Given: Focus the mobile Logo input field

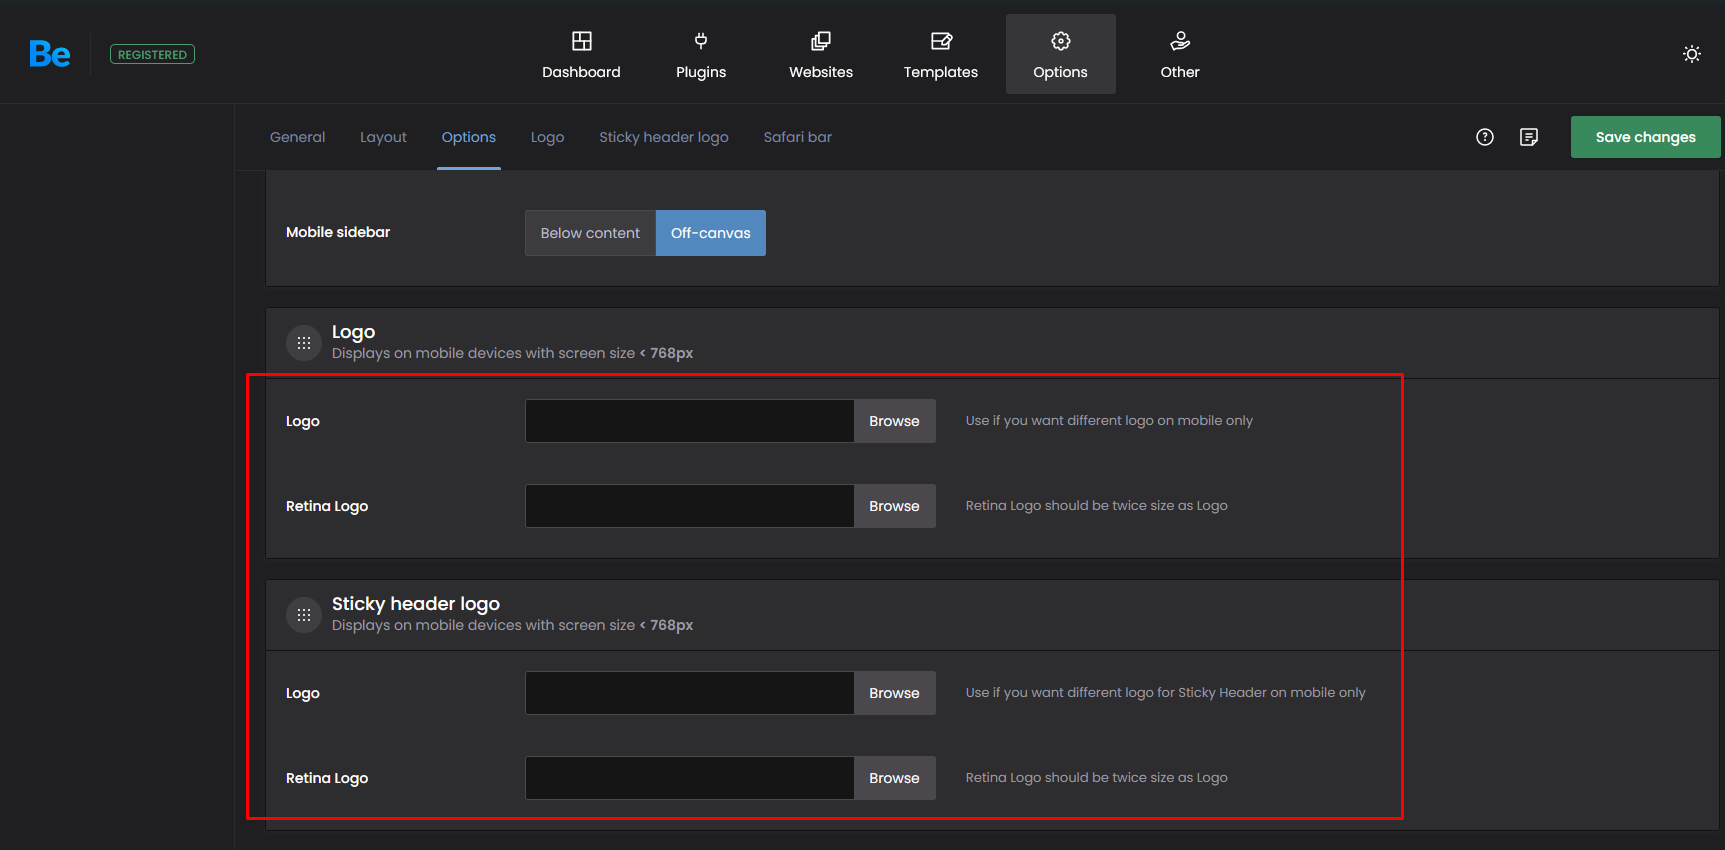Looking at the screenshot, I should click(x=690, y=421).
